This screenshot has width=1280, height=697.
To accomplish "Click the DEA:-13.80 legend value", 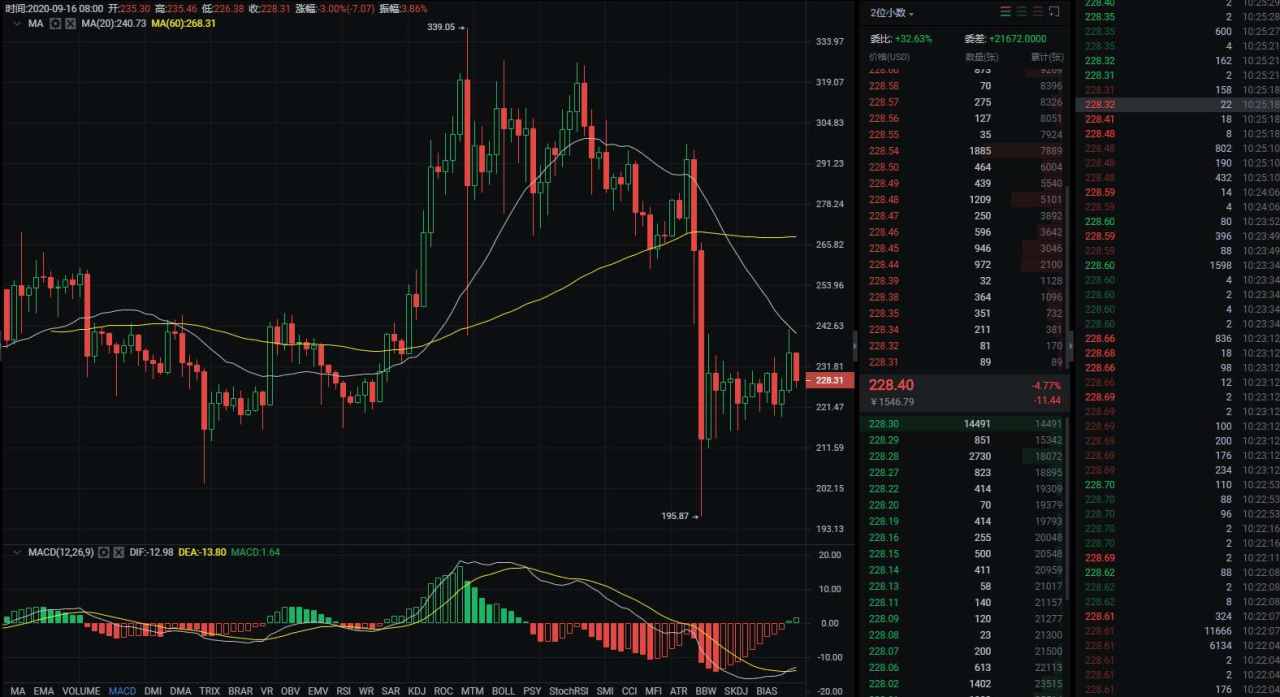I will [x=203, y=552].
